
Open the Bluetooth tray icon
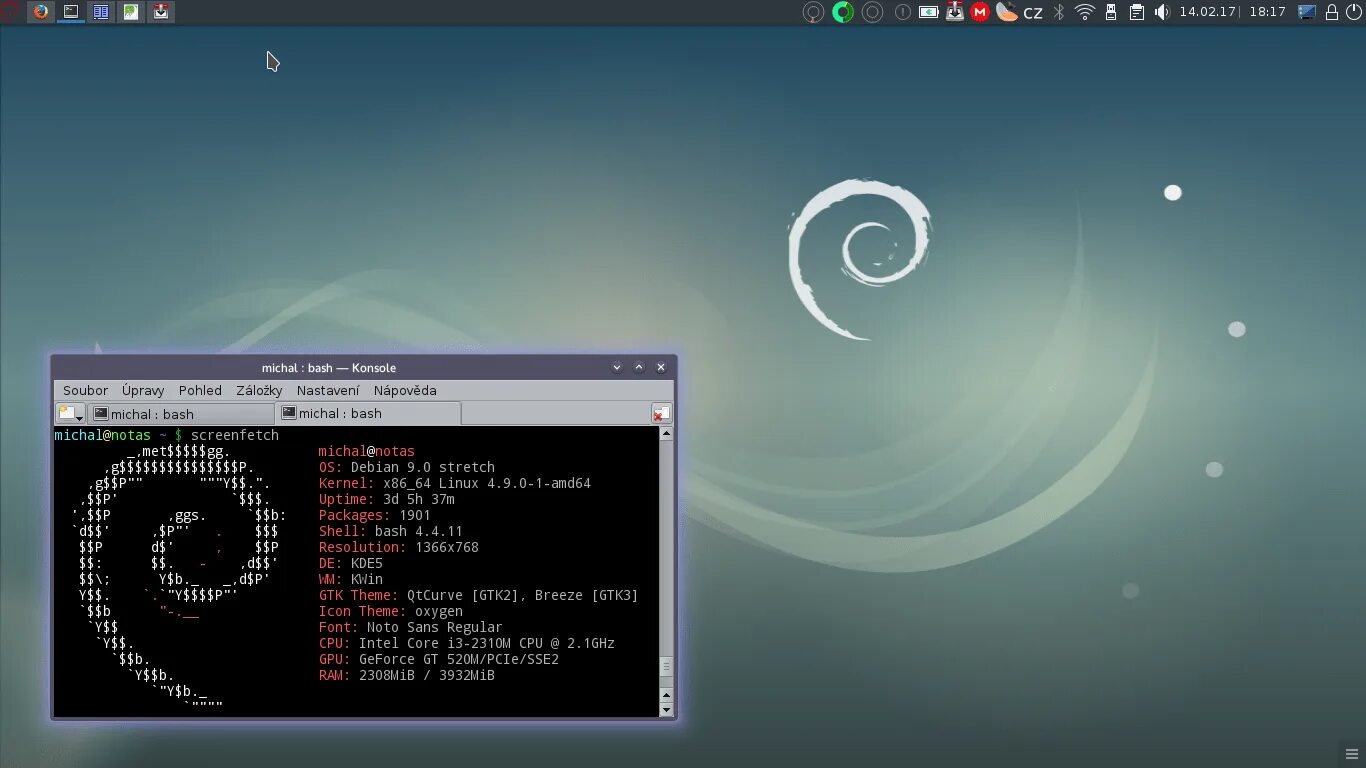point(1059,12)
